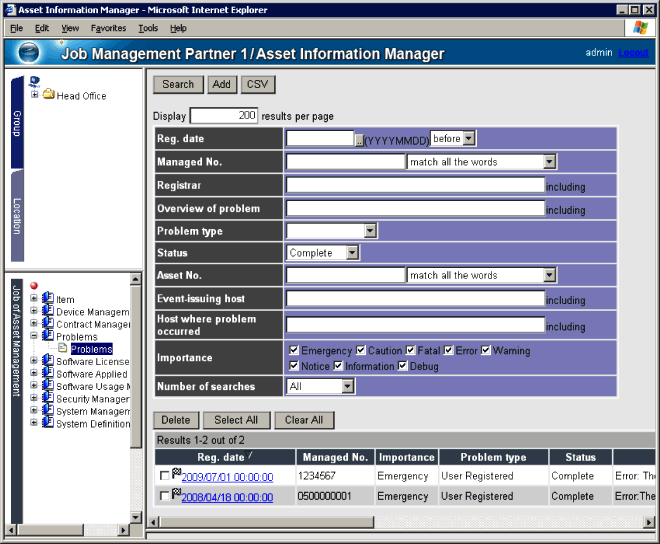Screen dimensions: 660x544
Task: Click the CSV button
Action: tap(257, 85)
